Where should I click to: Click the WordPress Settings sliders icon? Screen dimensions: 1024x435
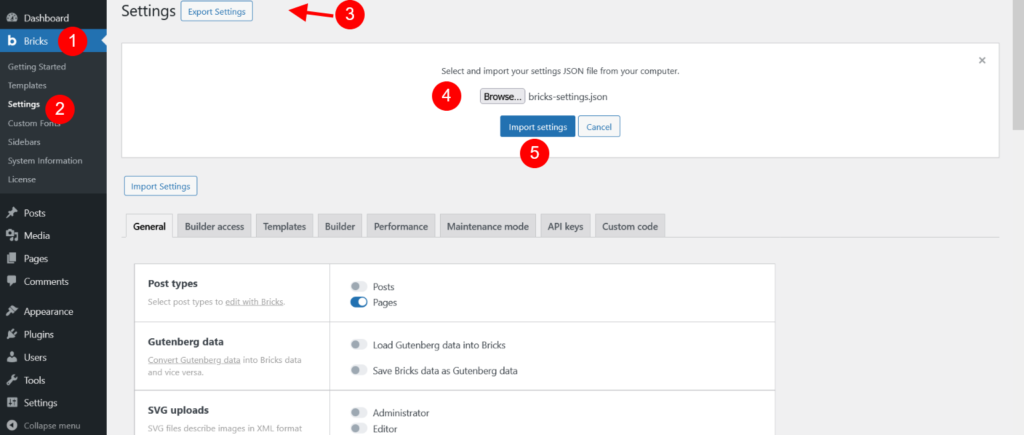(x=12, y=403)
